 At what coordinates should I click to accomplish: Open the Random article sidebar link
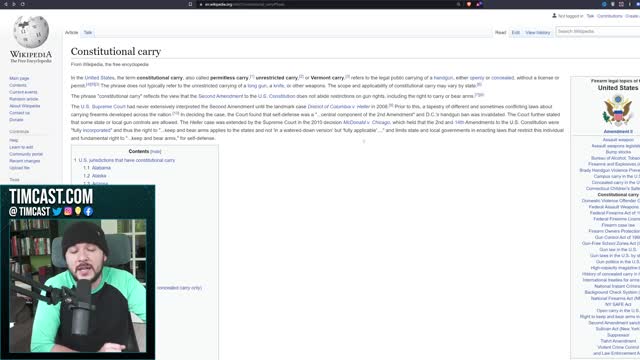[24, 99]
